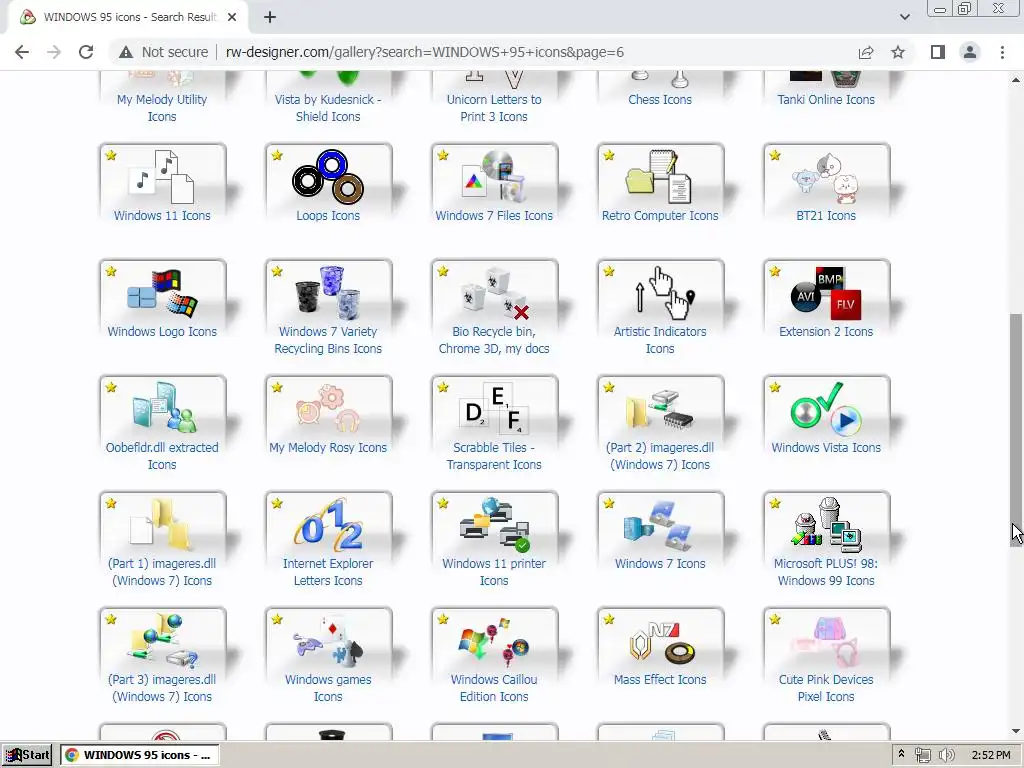
Task: Open Windows 11 printer Icons thumbnail
Action: tap(494, 524)
